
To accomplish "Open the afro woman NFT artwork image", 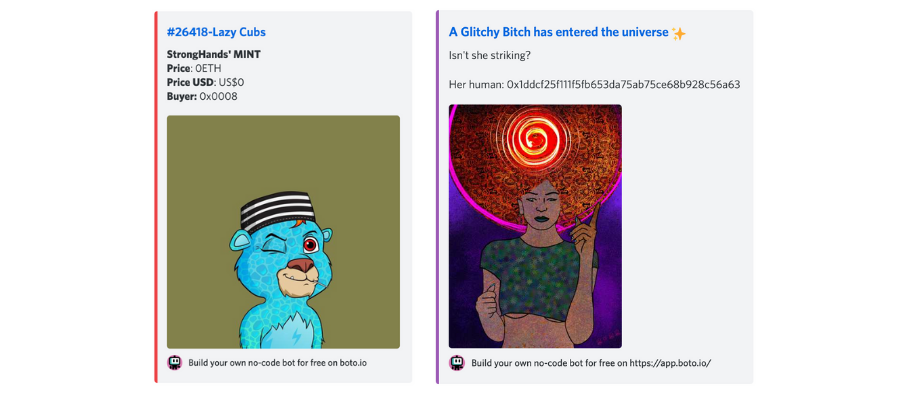I will [535, 226].
